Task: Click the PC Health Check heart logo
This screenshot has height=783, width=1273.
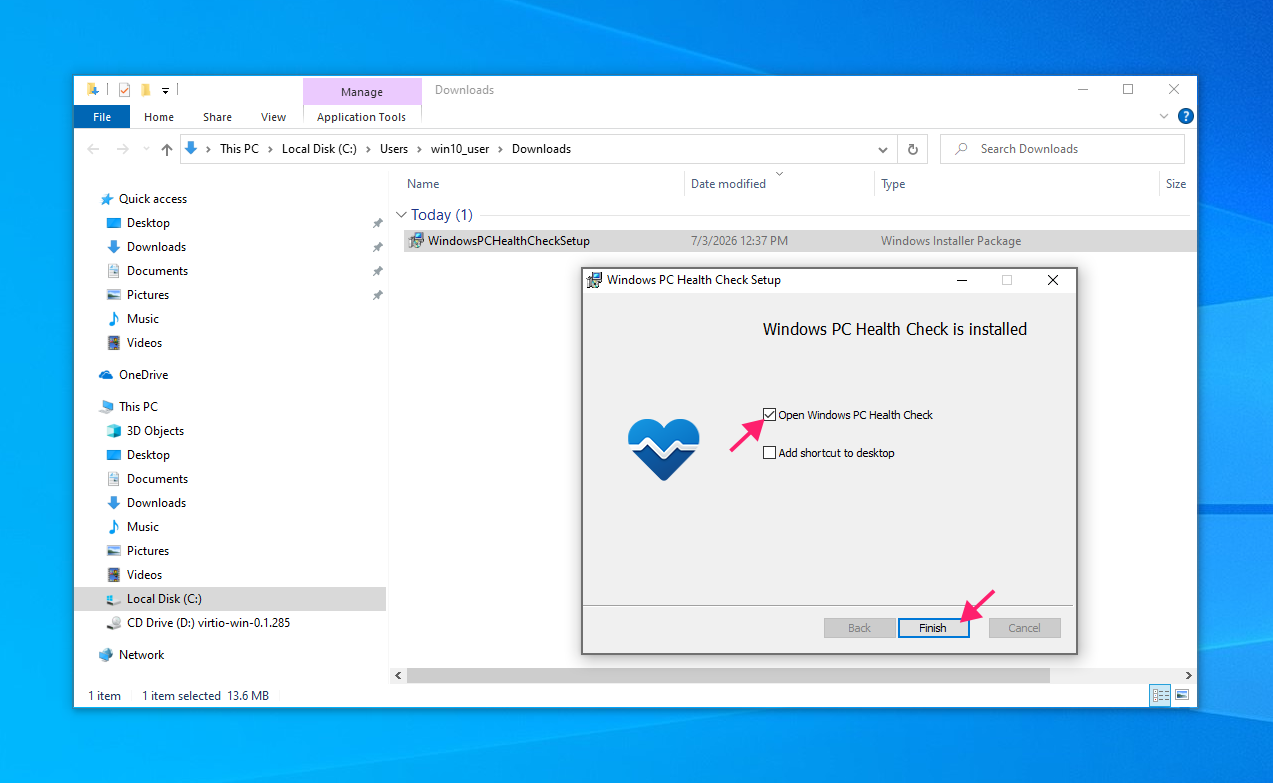Action: coord(664,449)
